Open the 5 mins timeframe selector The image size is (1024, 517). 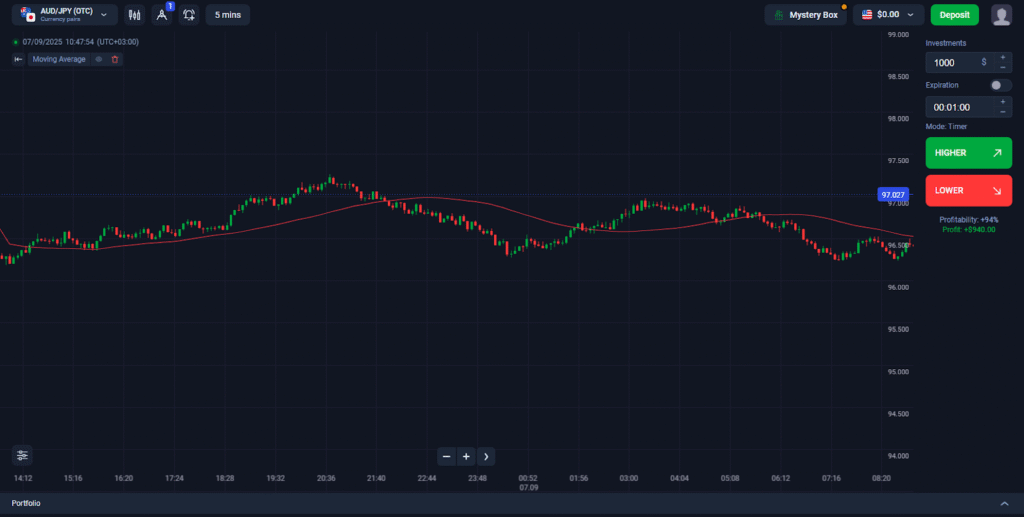coord(228,15)
